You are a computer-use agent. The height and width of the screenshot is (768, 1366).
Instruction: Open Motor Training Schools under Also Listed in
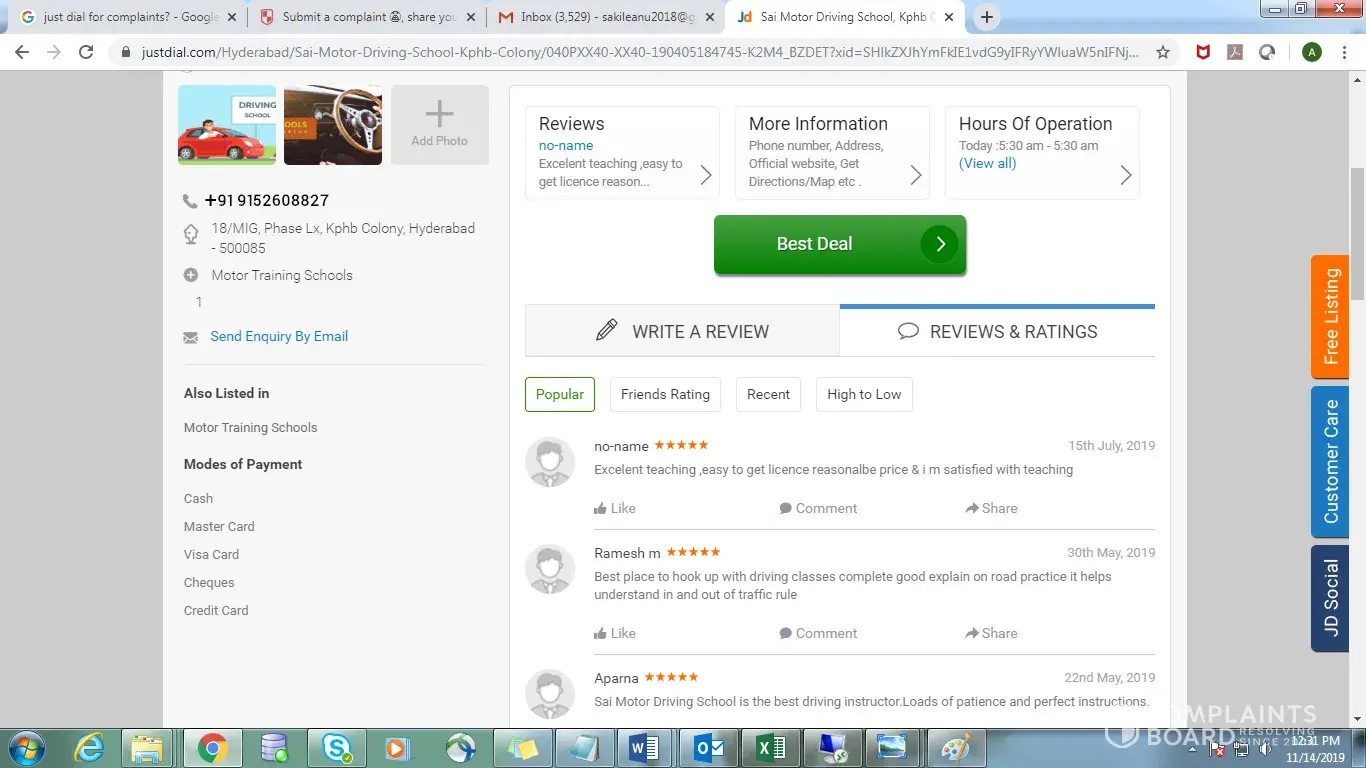click(x=250, y=427)
